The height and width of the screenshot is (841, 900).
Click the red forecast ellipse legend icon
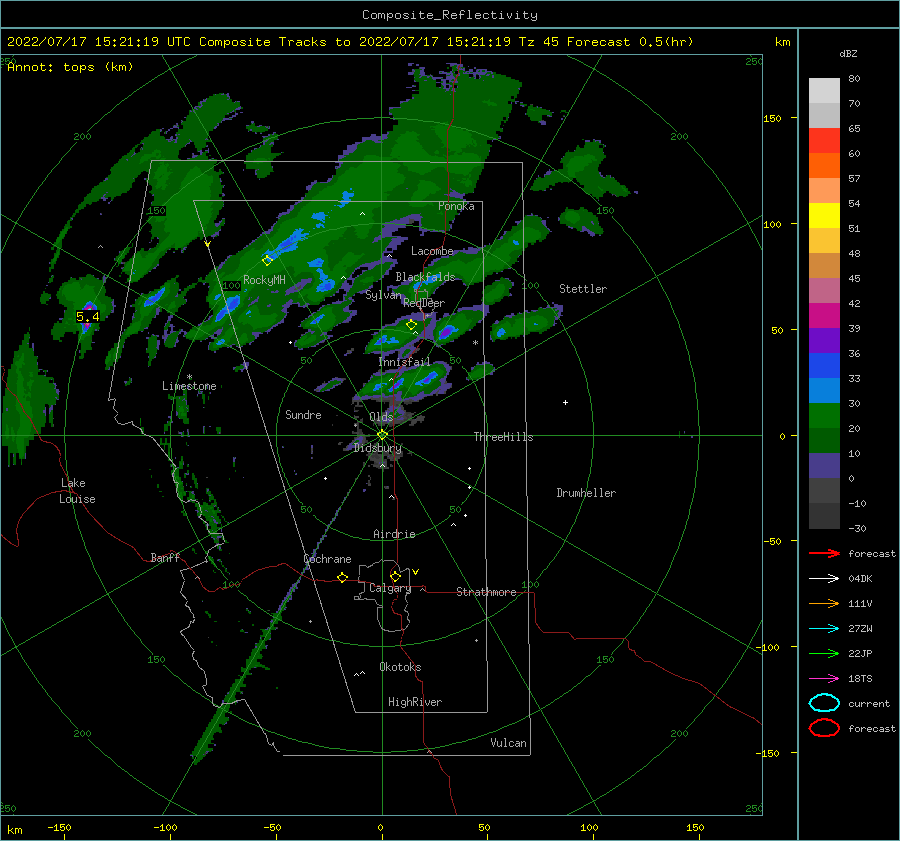click(824, 728)
